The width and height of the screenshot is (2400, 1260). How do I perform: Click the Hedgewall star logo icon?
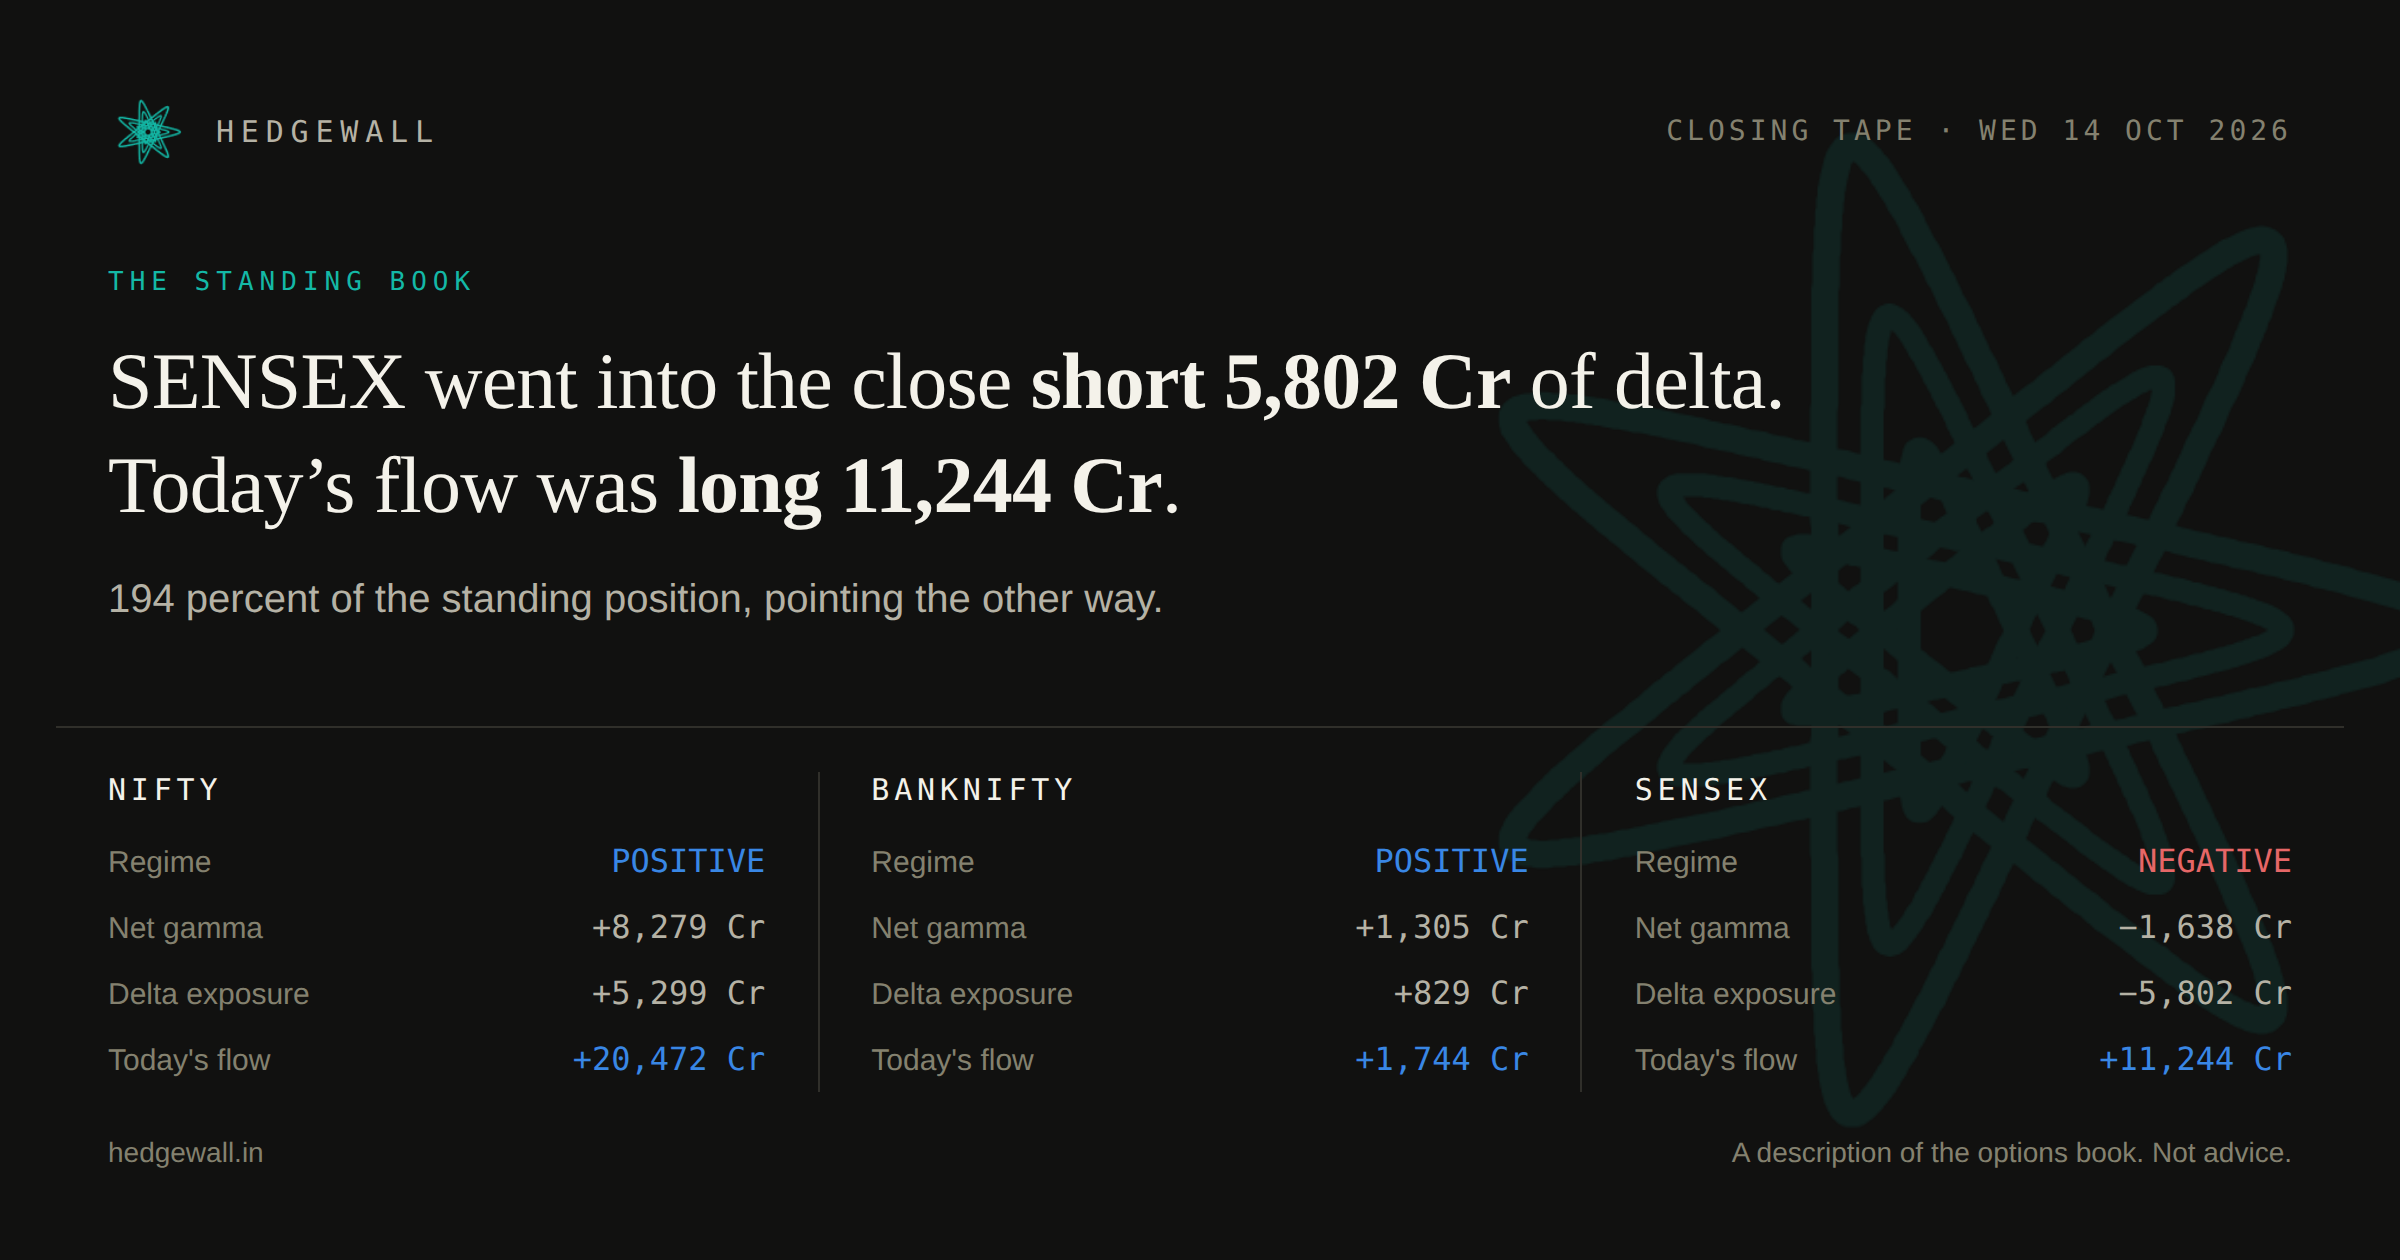tap(148, 131)
